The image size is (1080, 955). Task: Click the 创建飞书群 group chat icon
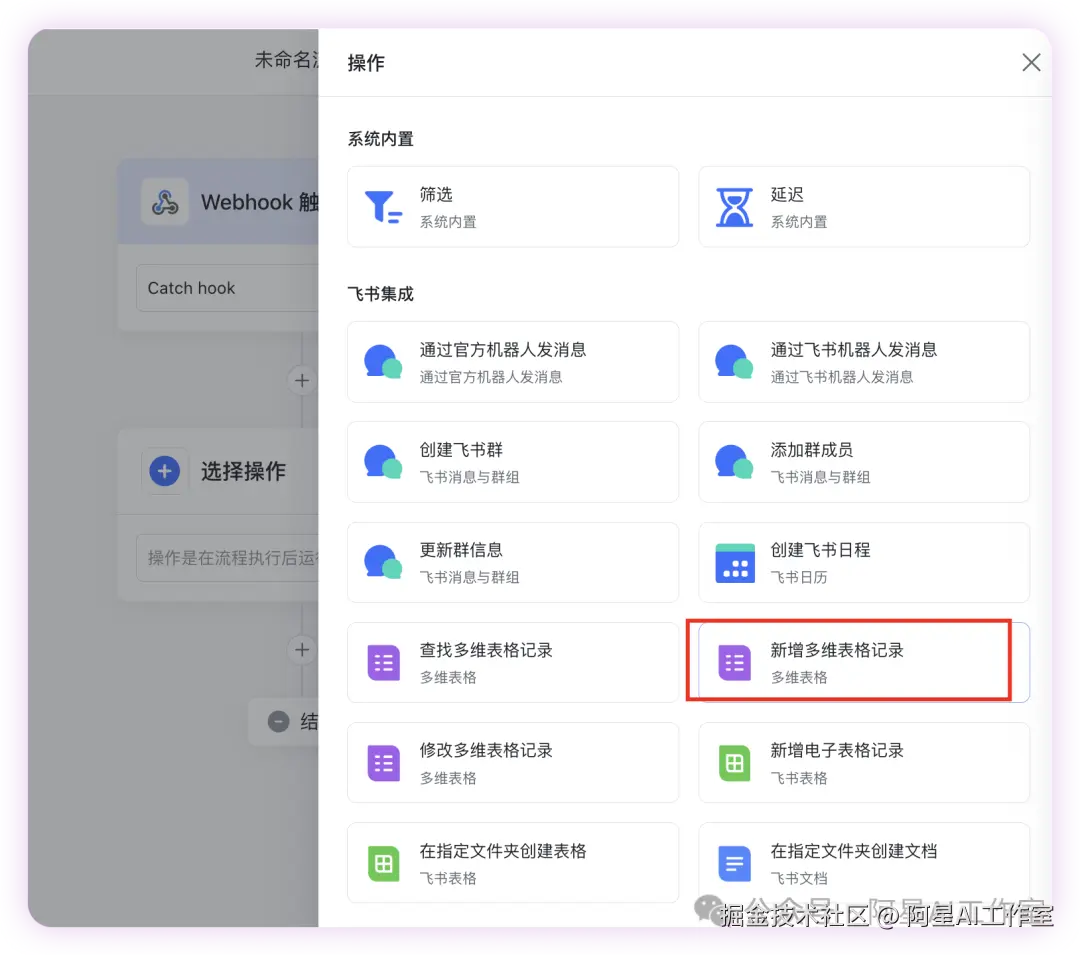click(x=383, y=461)
